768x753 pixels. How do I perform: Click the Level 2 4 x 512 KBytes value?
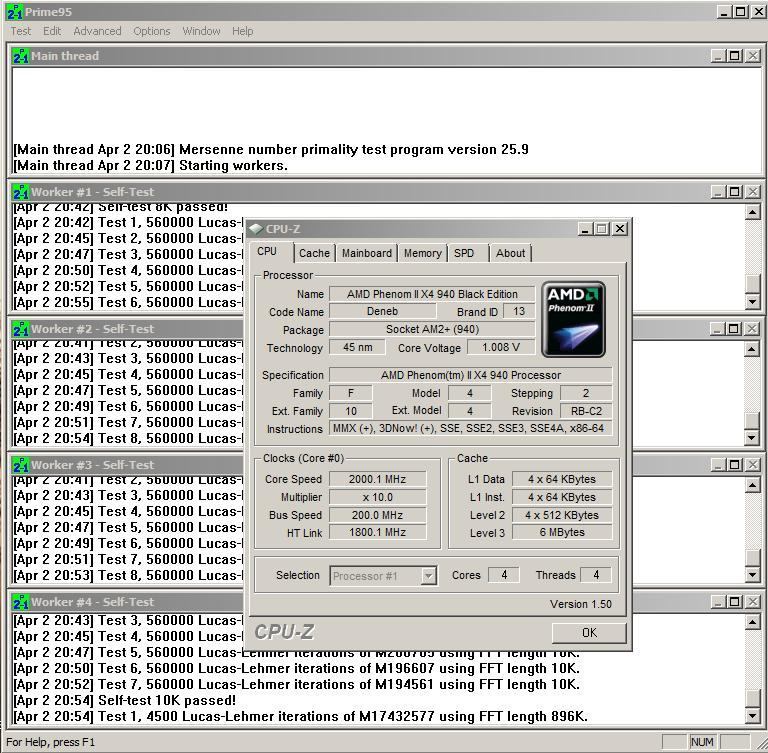562,515
